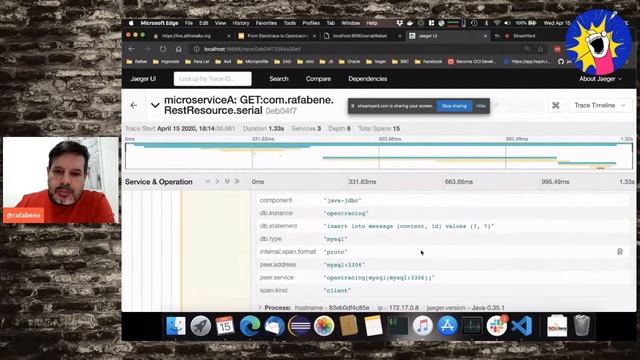Click browser Forward arrow button

147,49
